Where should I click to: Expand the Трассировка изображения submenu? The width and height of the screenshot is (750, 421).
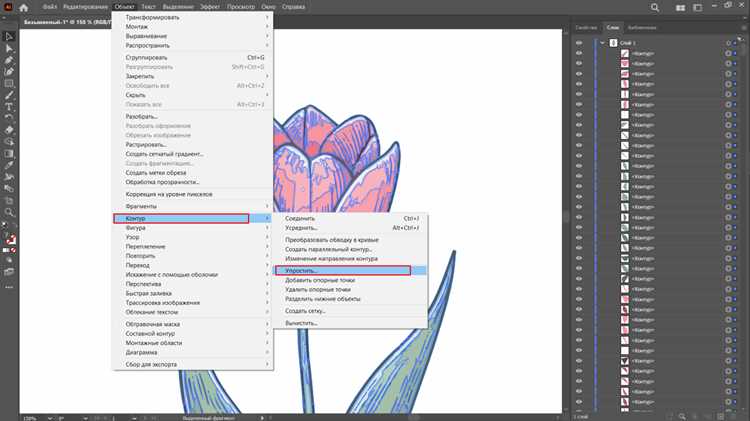(193, 303)
